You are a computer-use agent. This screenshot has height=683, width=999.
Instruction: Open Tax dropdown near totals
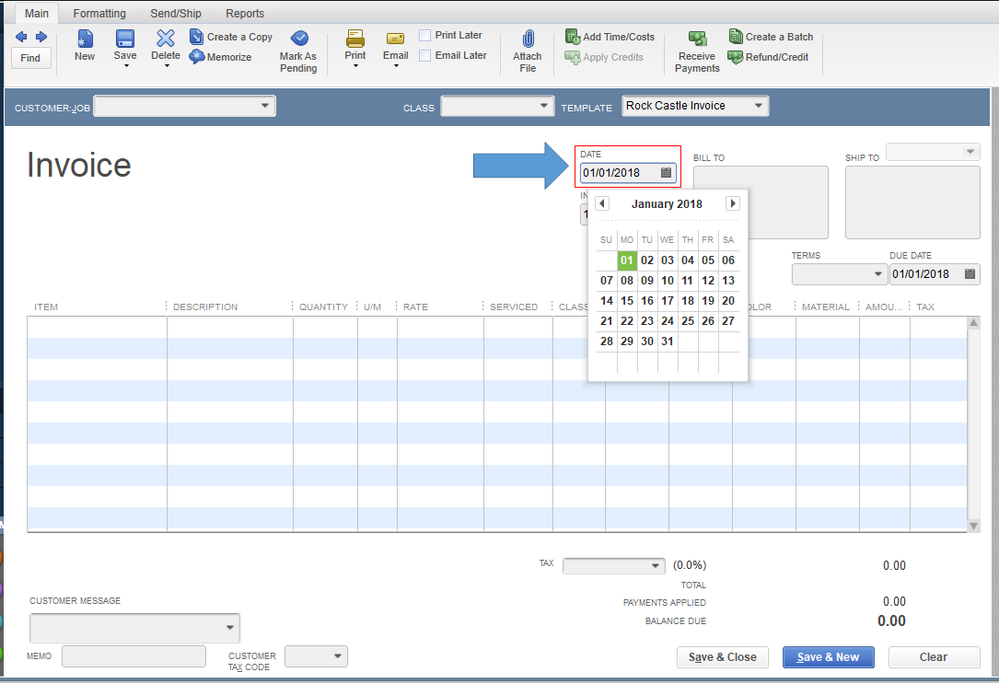click(x=656, y=566)
